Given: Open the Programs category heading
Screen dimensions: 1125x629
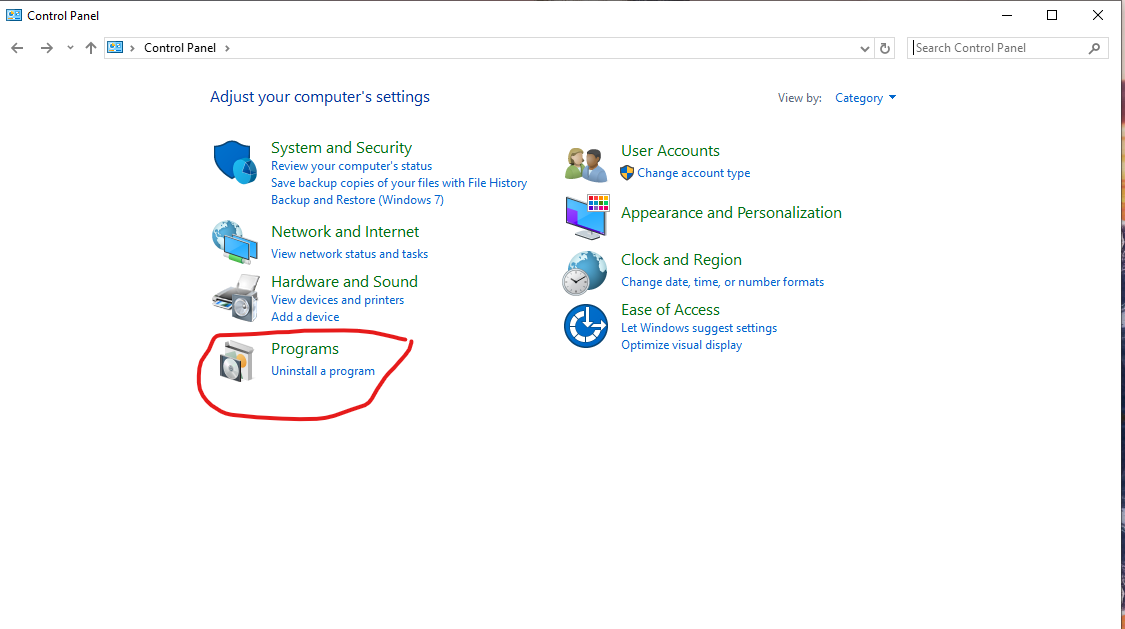Looking at the screenshot, I should click(x=305, y=349).
